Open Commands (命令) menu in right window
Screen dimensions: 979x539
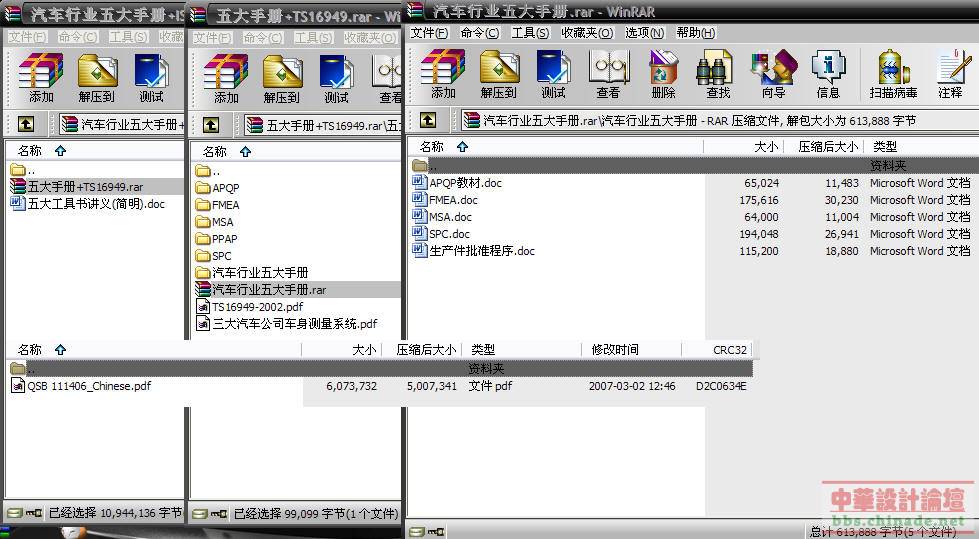[x=480, y=33]
